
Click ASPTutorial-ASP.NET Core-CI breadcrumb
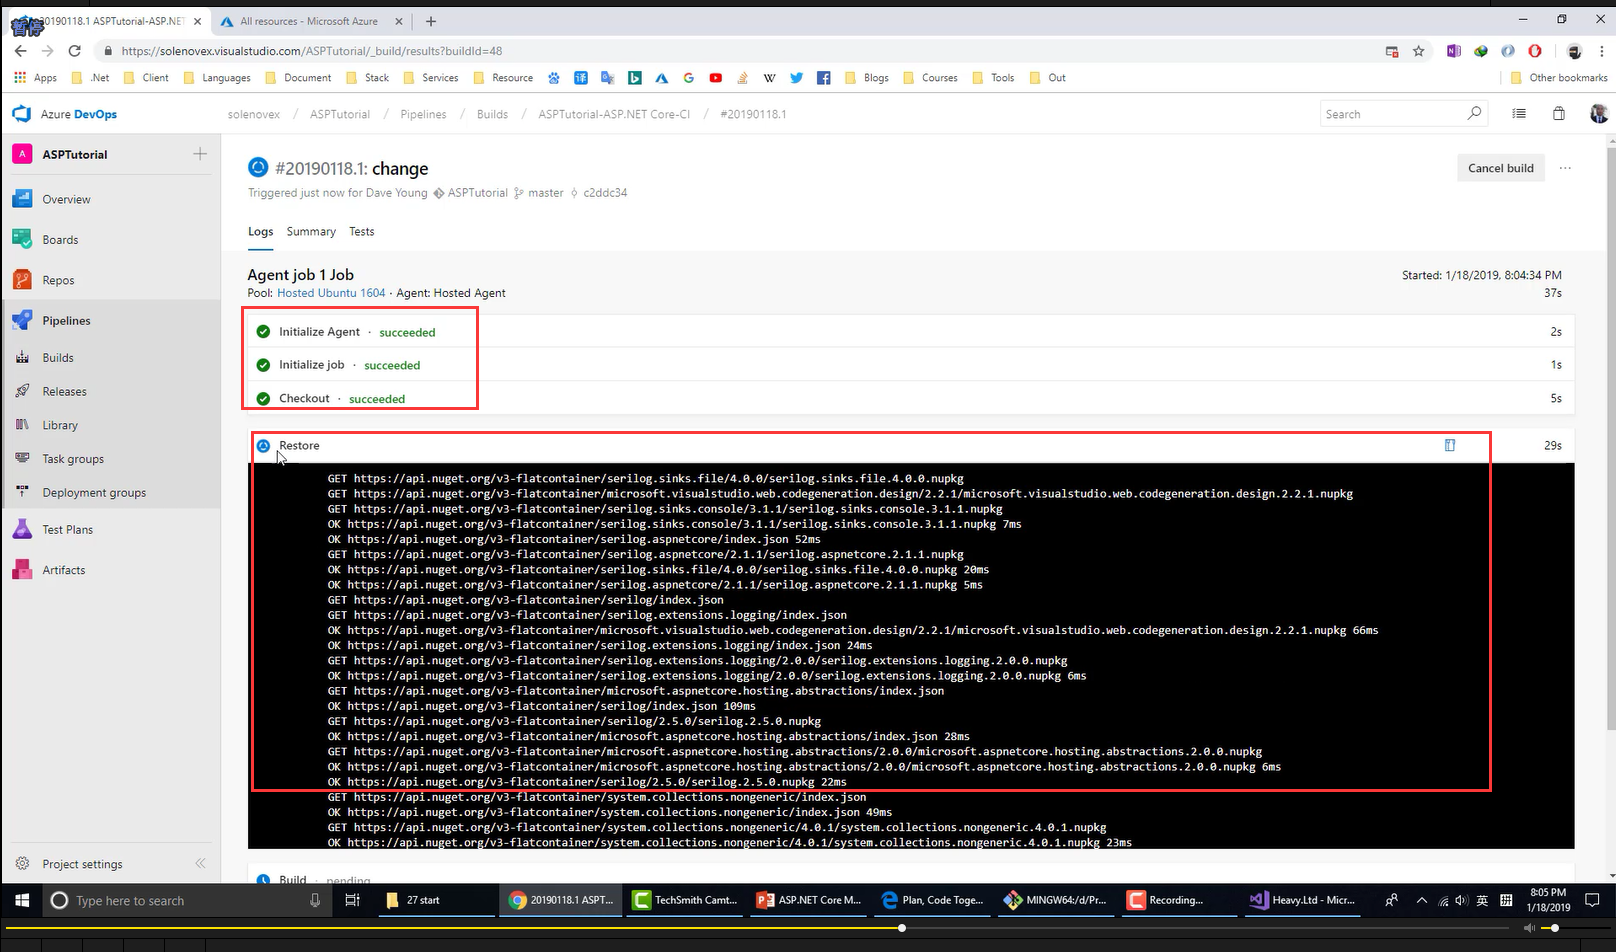coord(614,114)
